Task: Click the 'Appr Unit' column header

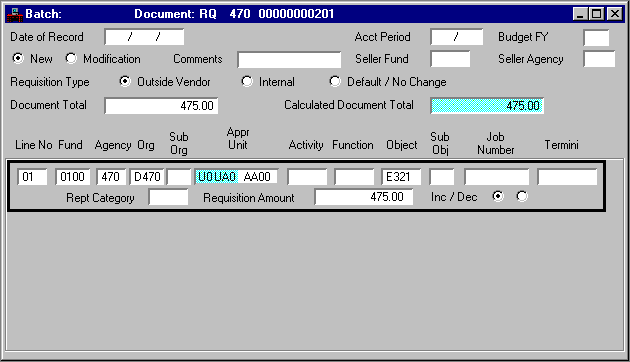Action: point(238,138)
